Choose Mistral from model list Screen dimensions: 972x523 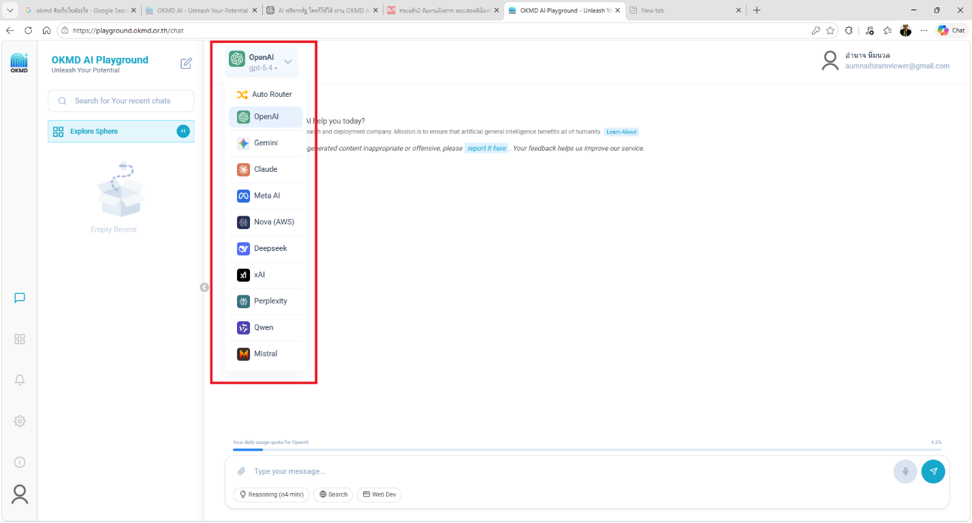[x=265, y=354]
